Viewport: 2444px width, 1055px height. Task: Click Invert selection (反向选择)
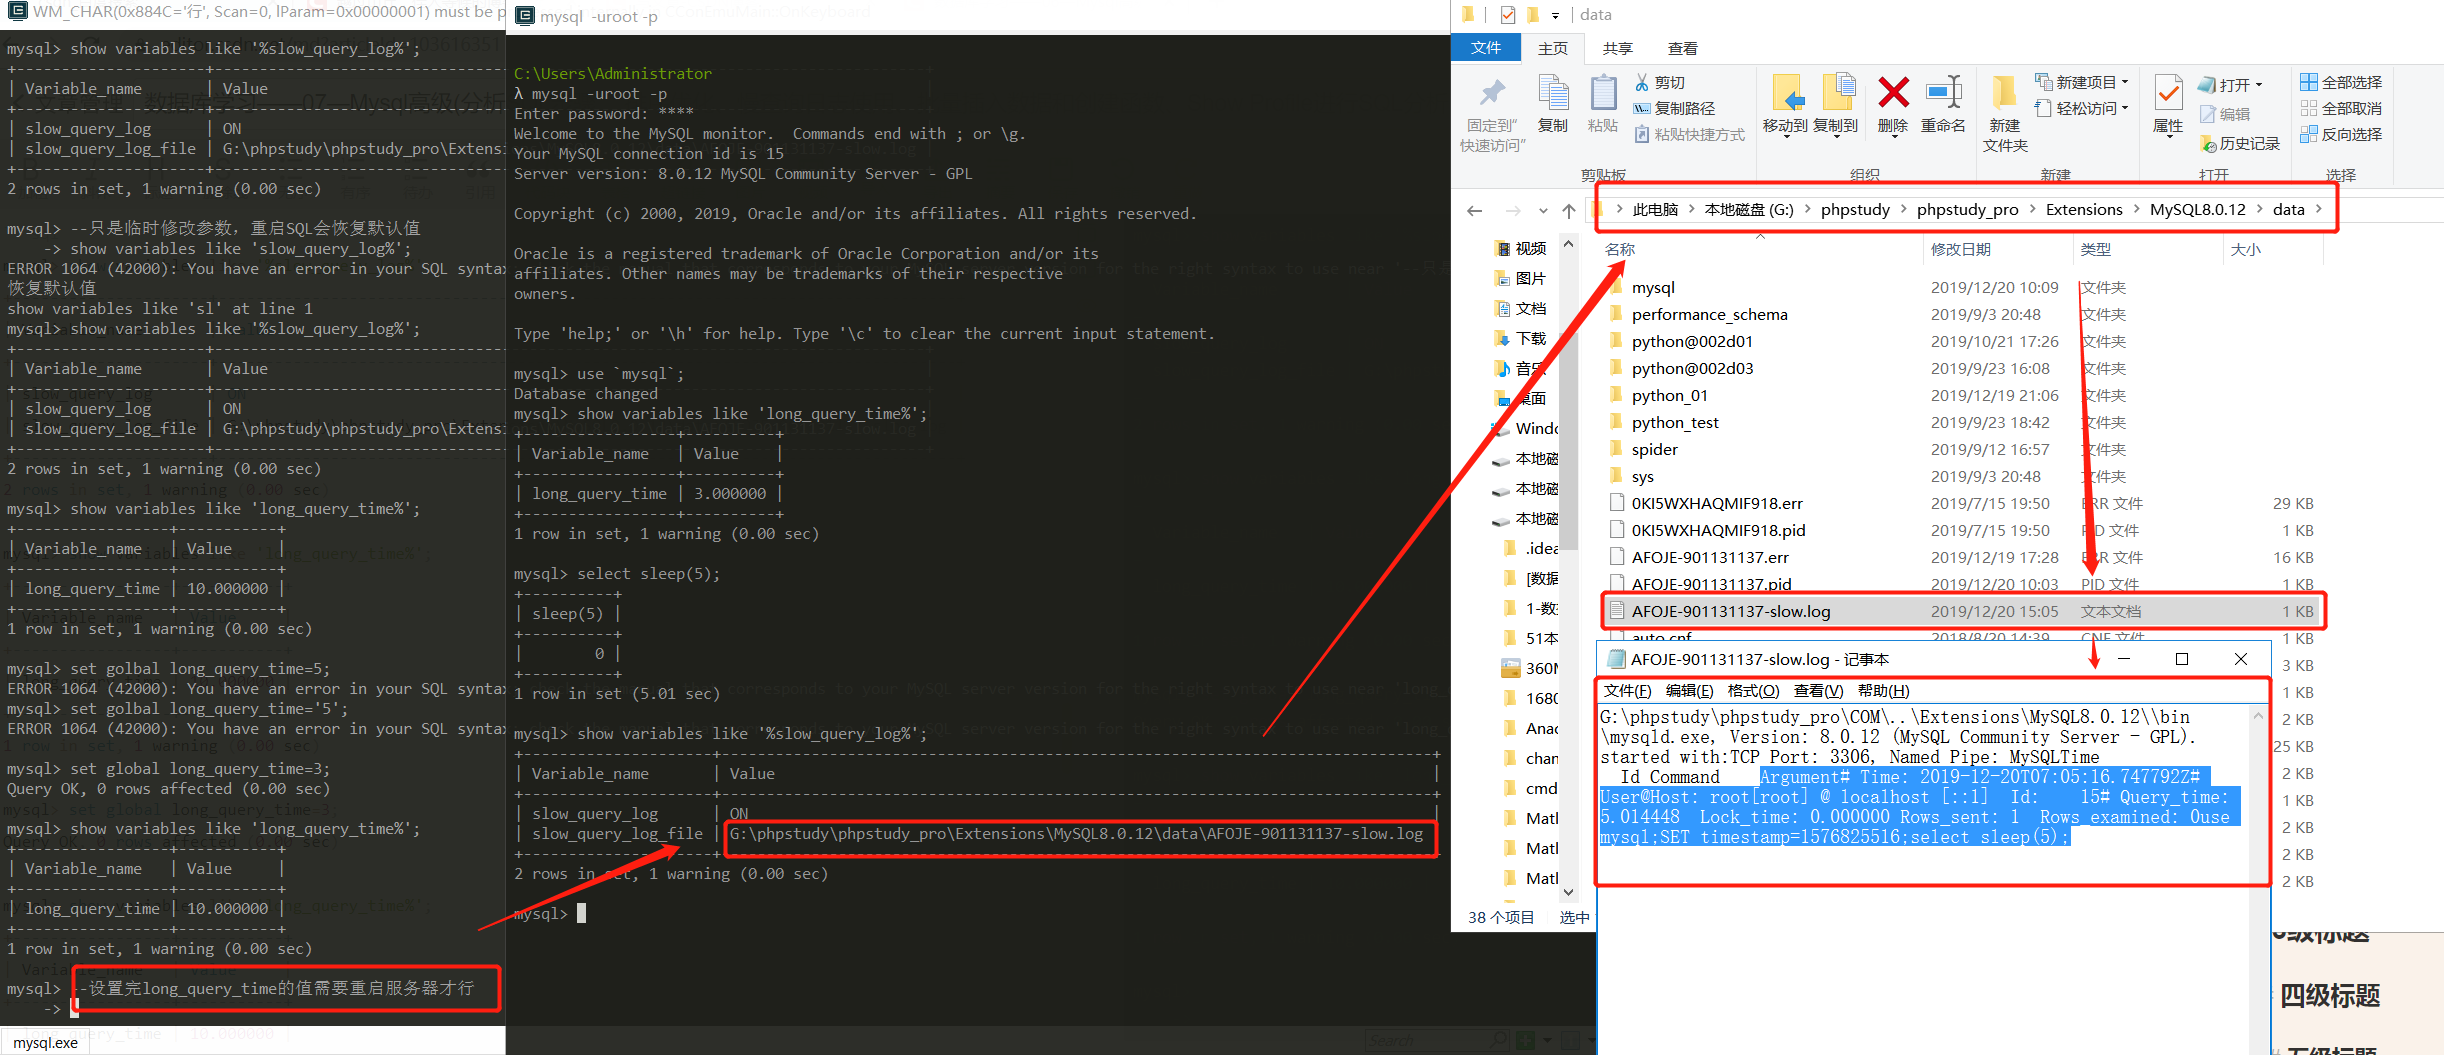tap(2341, 134)
